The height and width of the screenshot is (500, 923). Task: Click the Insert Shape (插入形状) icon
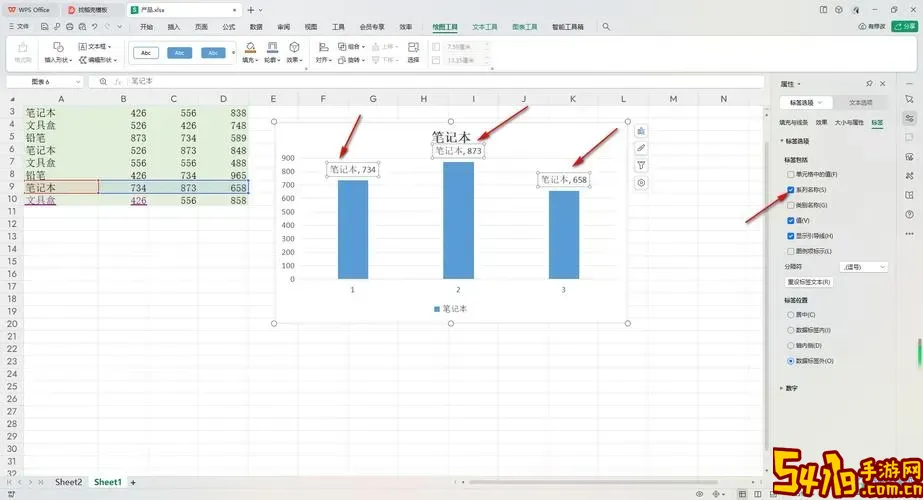[x=58, y=47]
